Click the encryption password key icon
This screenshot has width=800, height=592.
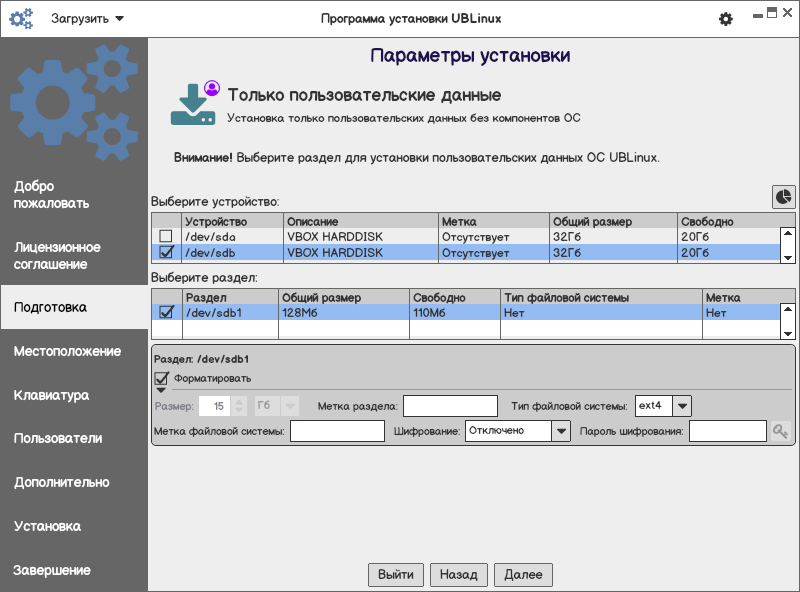[780, 431]
